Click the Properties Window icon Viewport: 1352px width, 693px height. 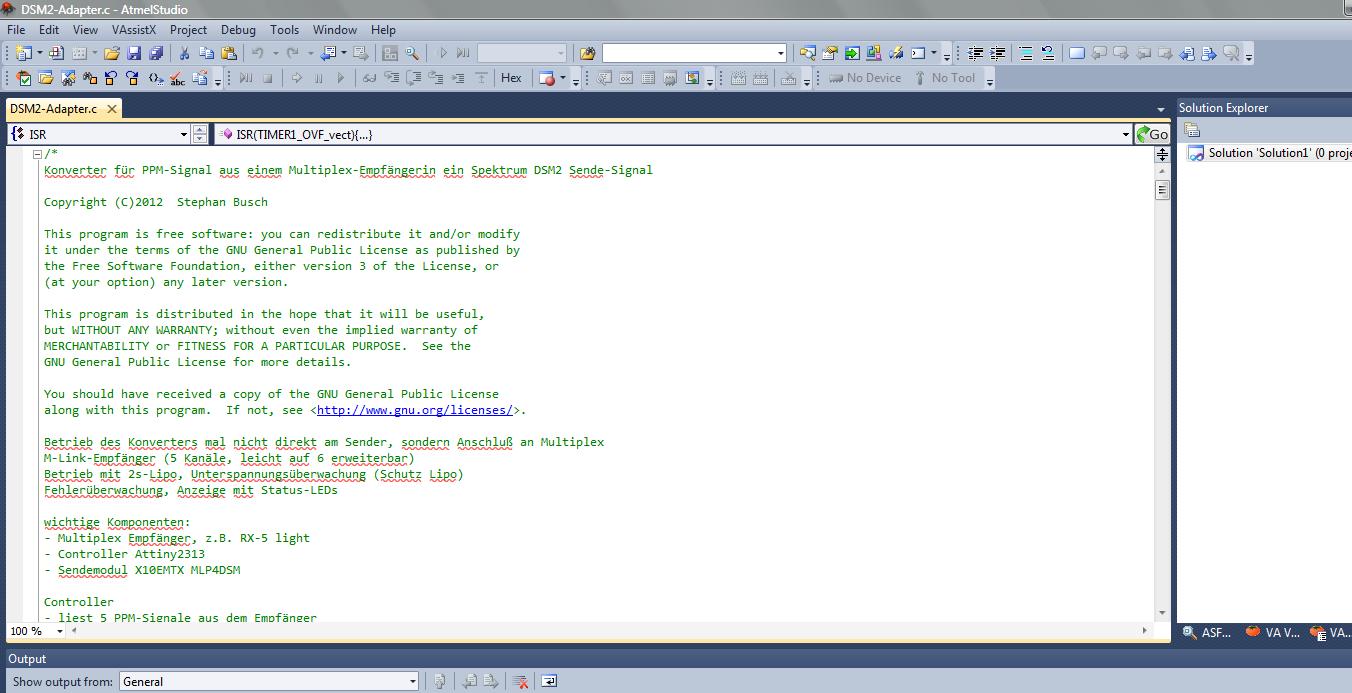point(829,53)
